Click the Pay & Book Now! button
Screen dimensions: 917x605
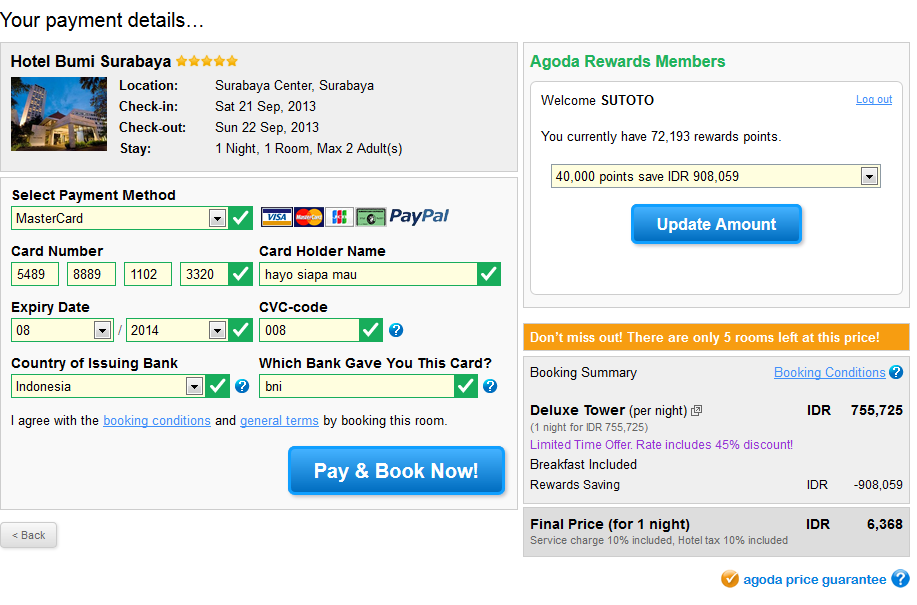tap(397, 471)
